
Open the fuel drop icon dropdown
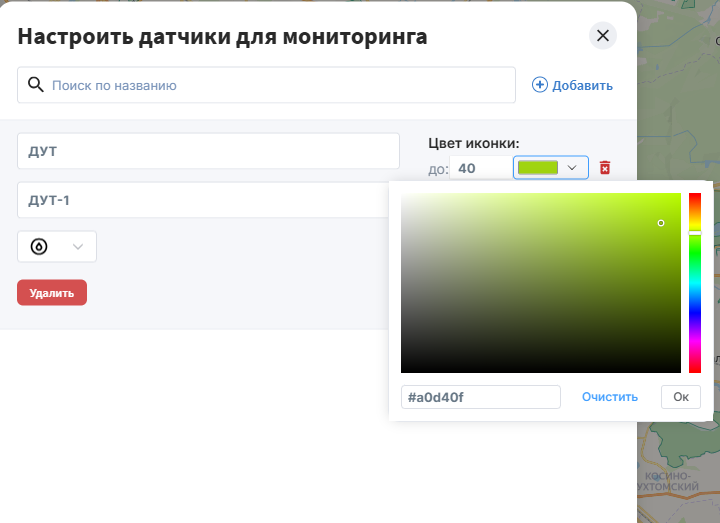point(57,247)
